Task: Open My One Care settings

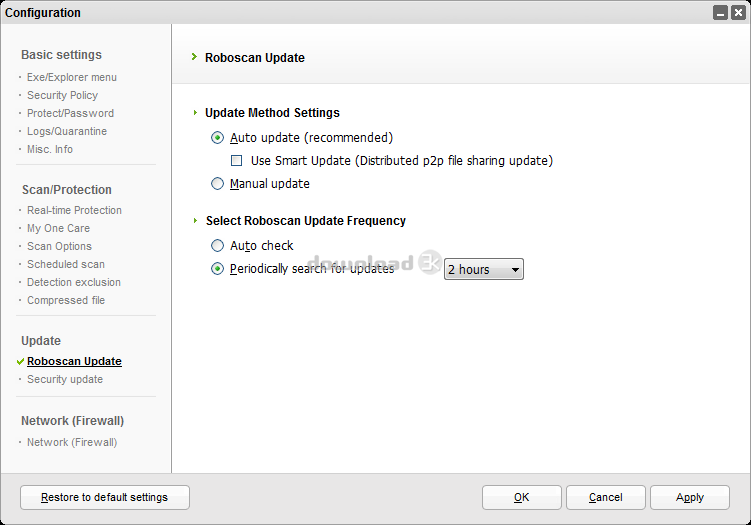Action: click(58, 228)
